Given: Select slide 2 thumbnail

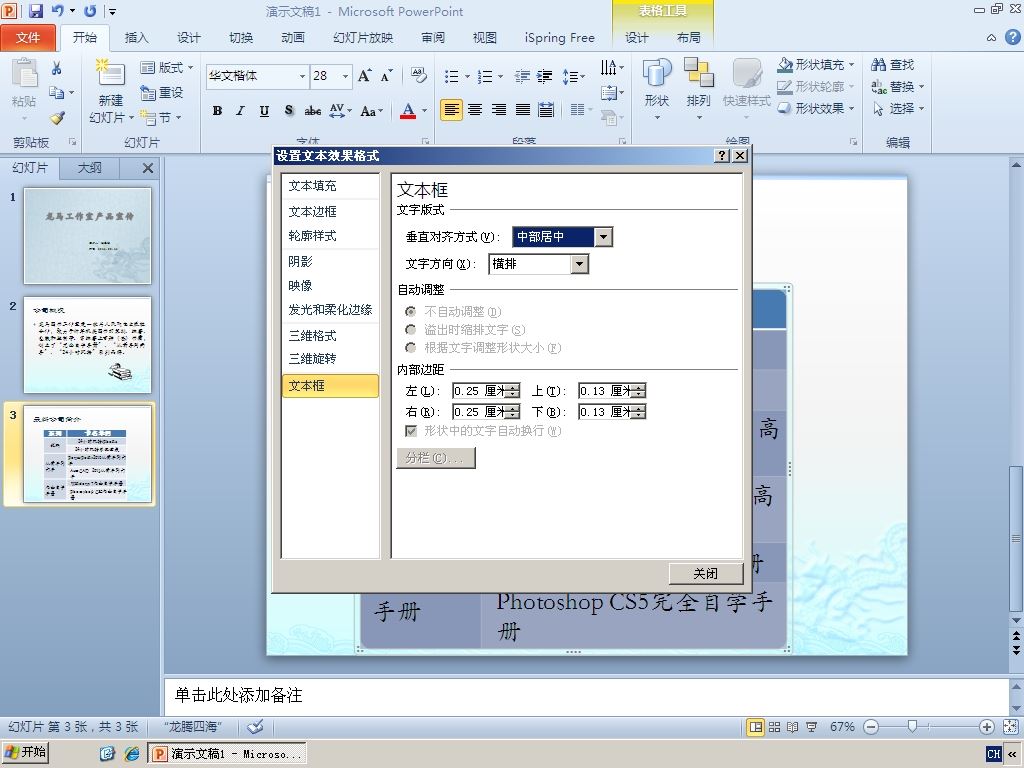Looking at the screenshot, I should click(88, 345).
